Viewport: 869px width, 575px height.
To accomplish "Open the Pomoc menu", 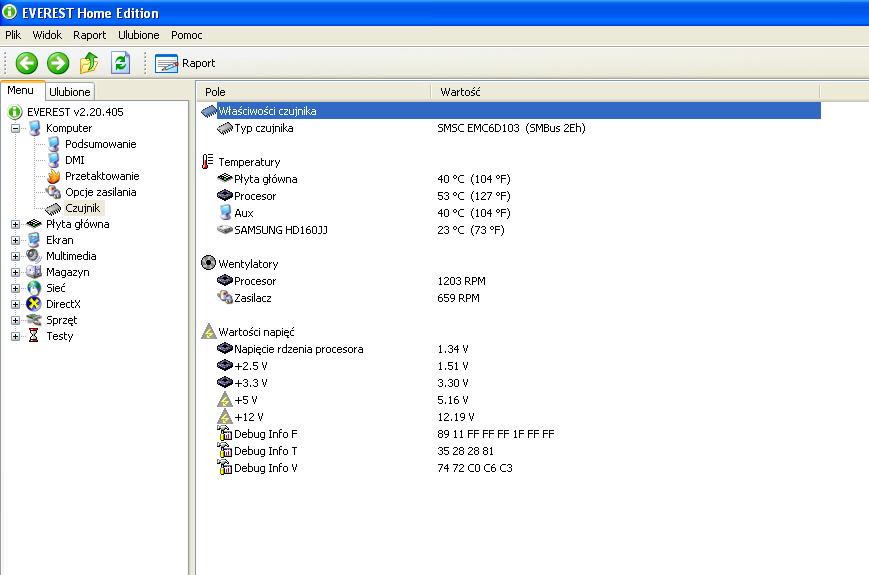I will click(186, 35).
